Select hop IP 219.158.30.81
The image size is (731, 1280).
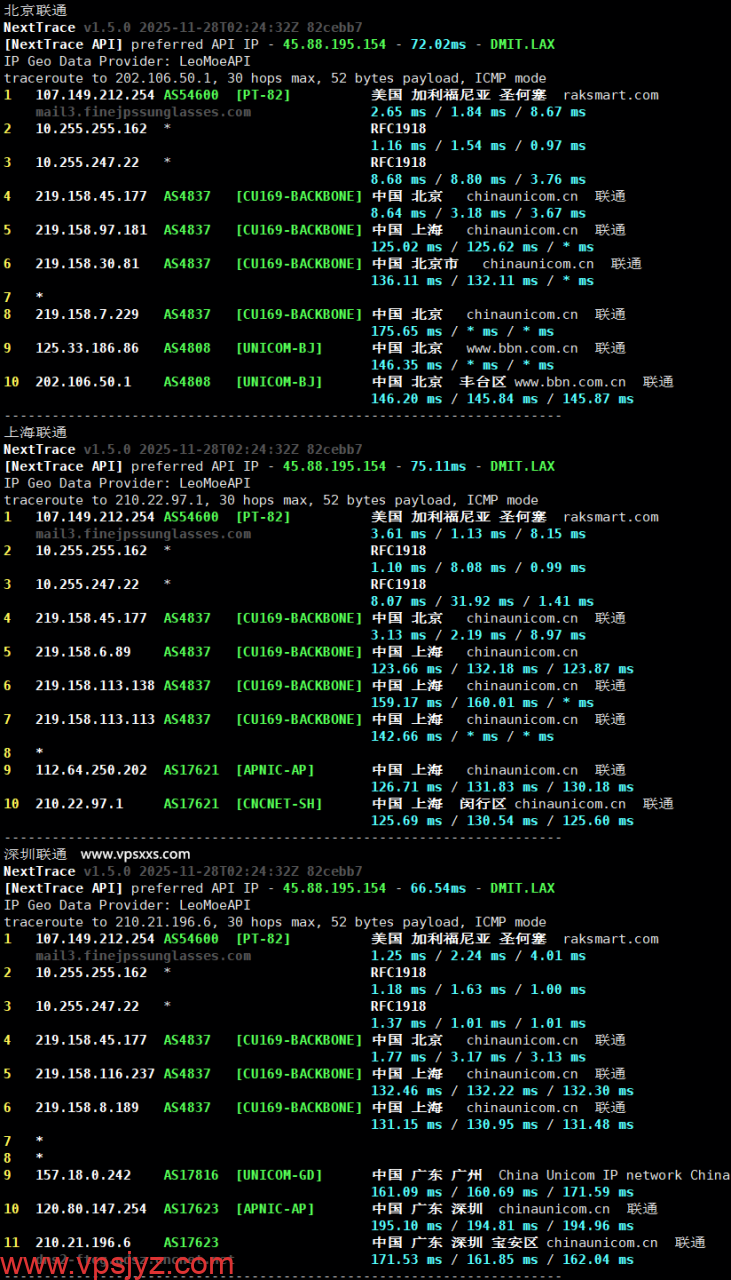tap(87, 264)
